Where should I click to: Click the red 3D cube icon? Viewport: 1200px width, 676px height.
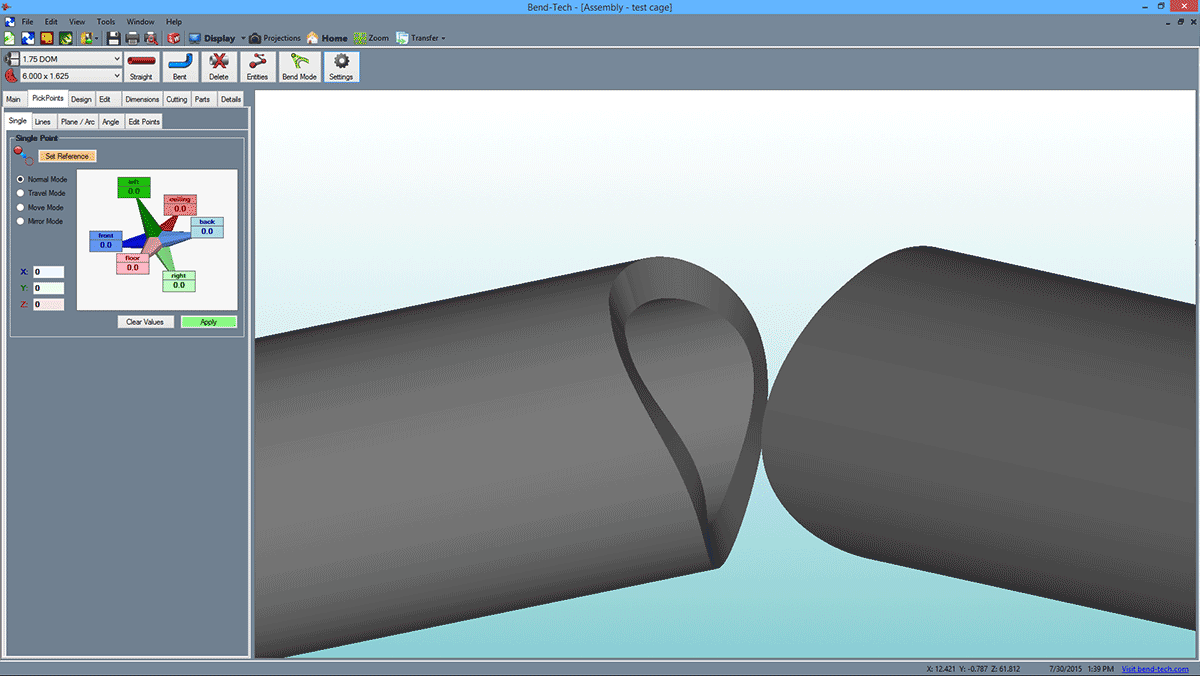[x=174, y=38]
